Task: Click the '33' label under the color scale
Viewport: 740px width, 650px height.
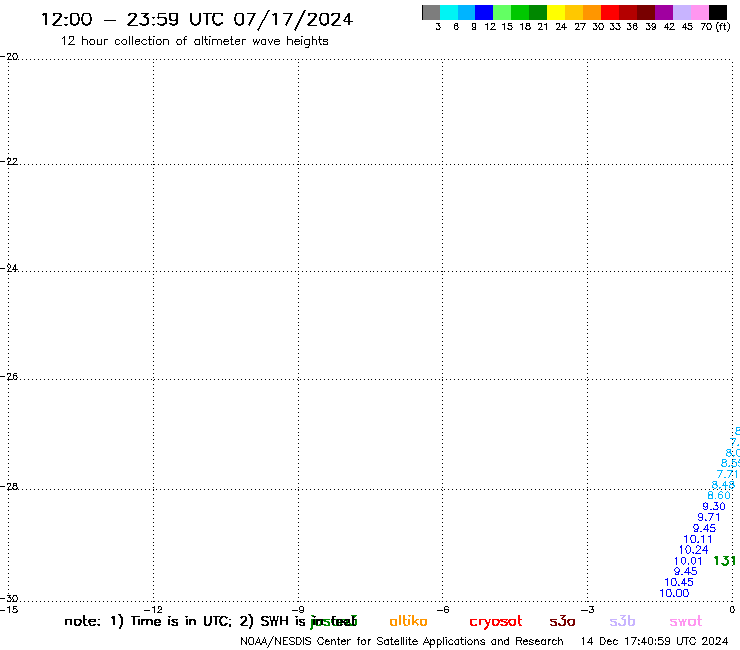Action: click(614, 27)
